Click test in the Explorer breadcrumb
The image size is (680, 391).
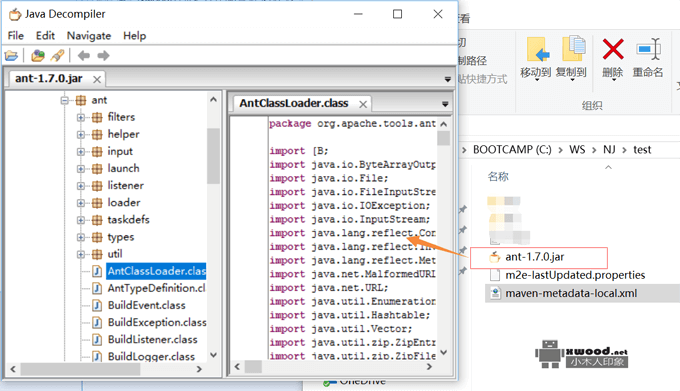tap(642, 150)
